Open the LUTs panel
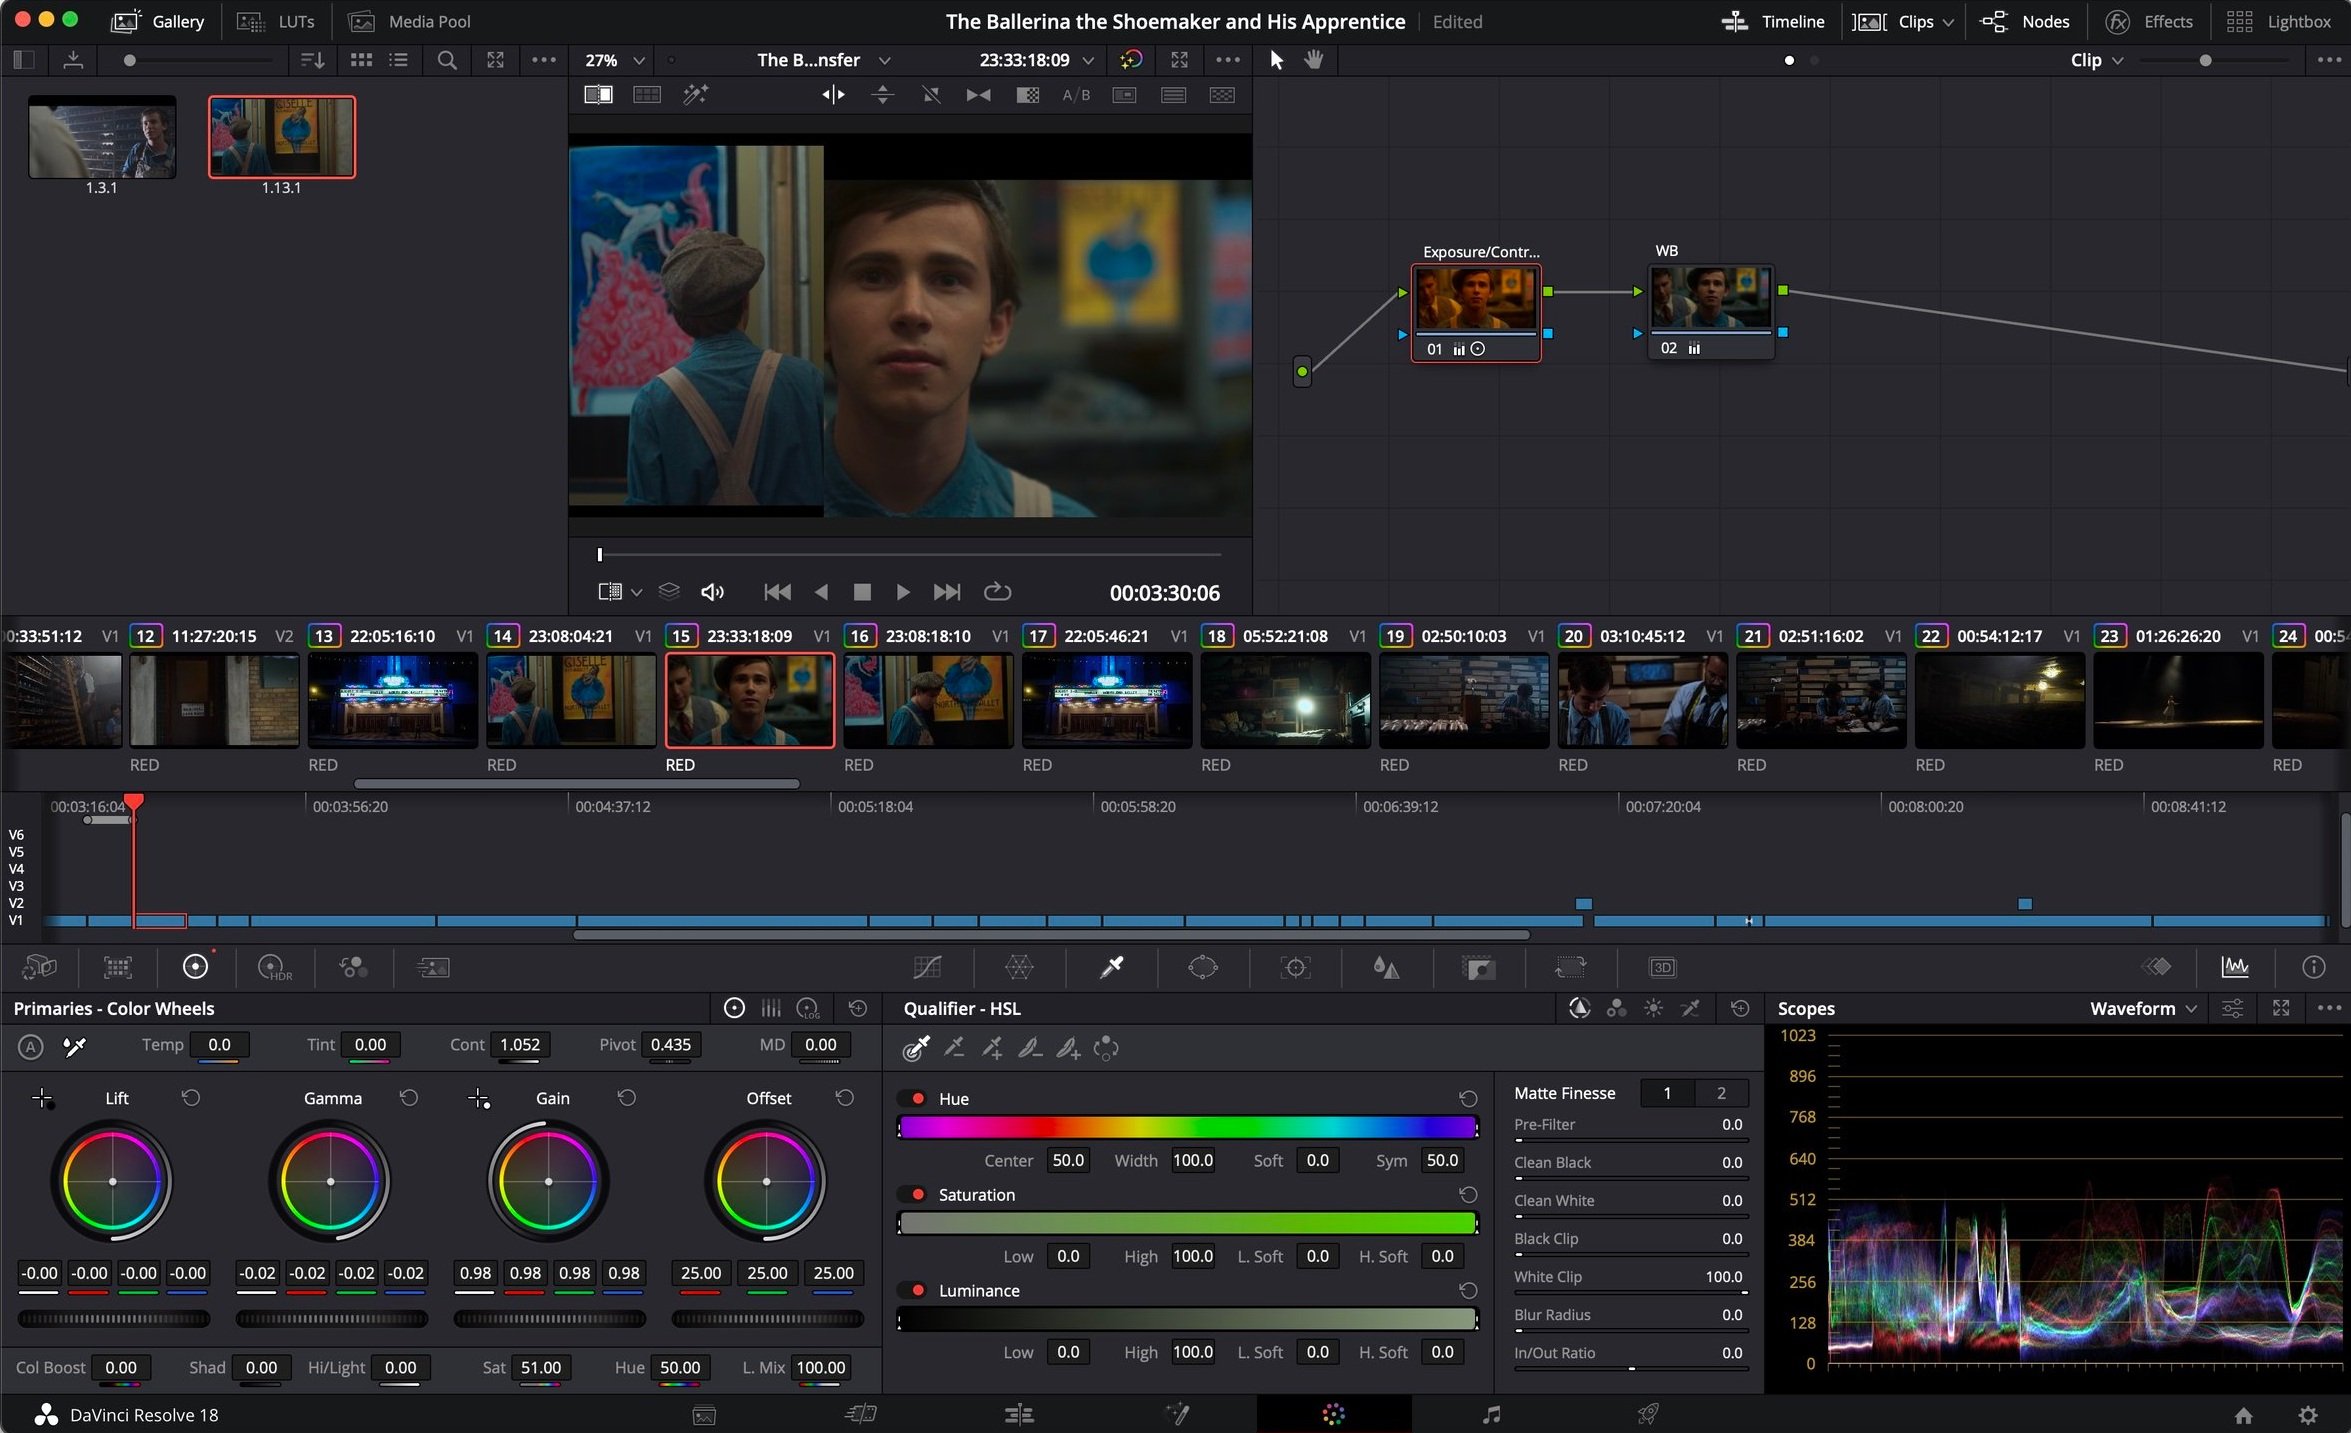 click(x=275, y=21)
